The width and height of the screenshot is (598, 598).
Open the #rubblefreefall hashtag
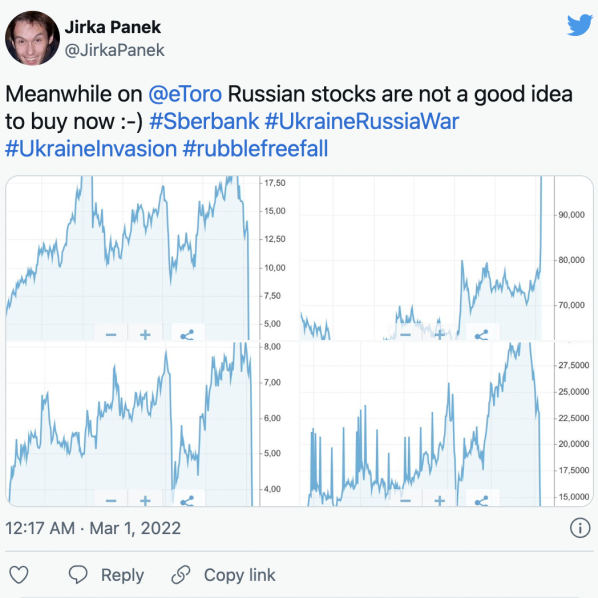point(255,148)
